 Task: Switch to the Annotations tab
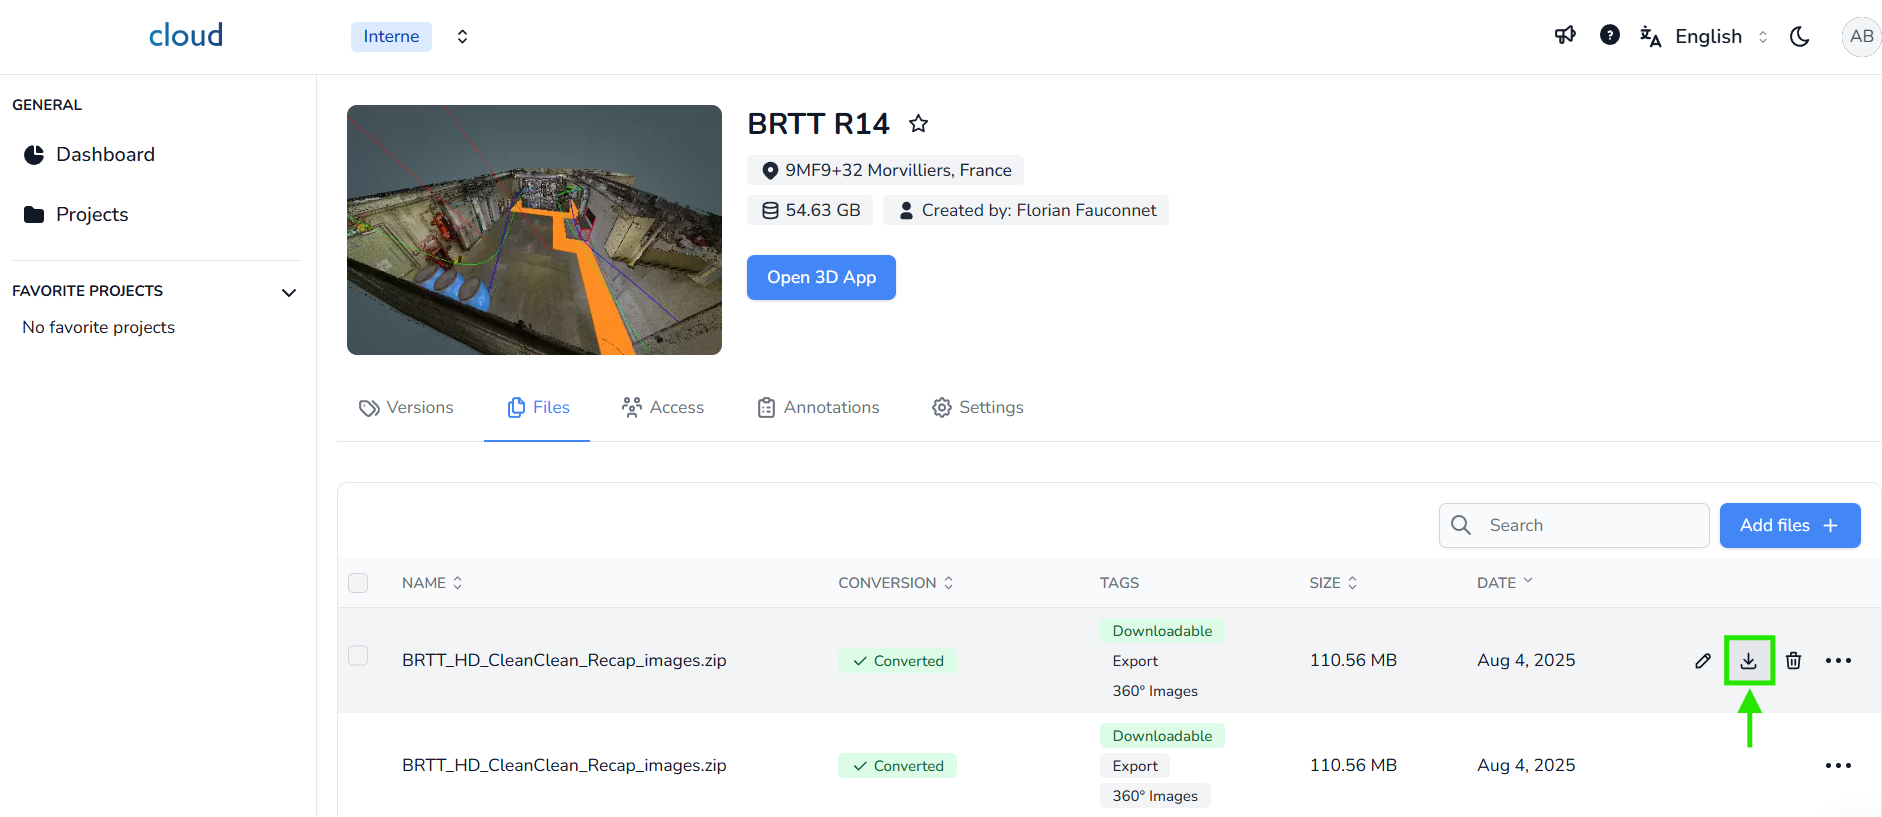pos(818,408)
